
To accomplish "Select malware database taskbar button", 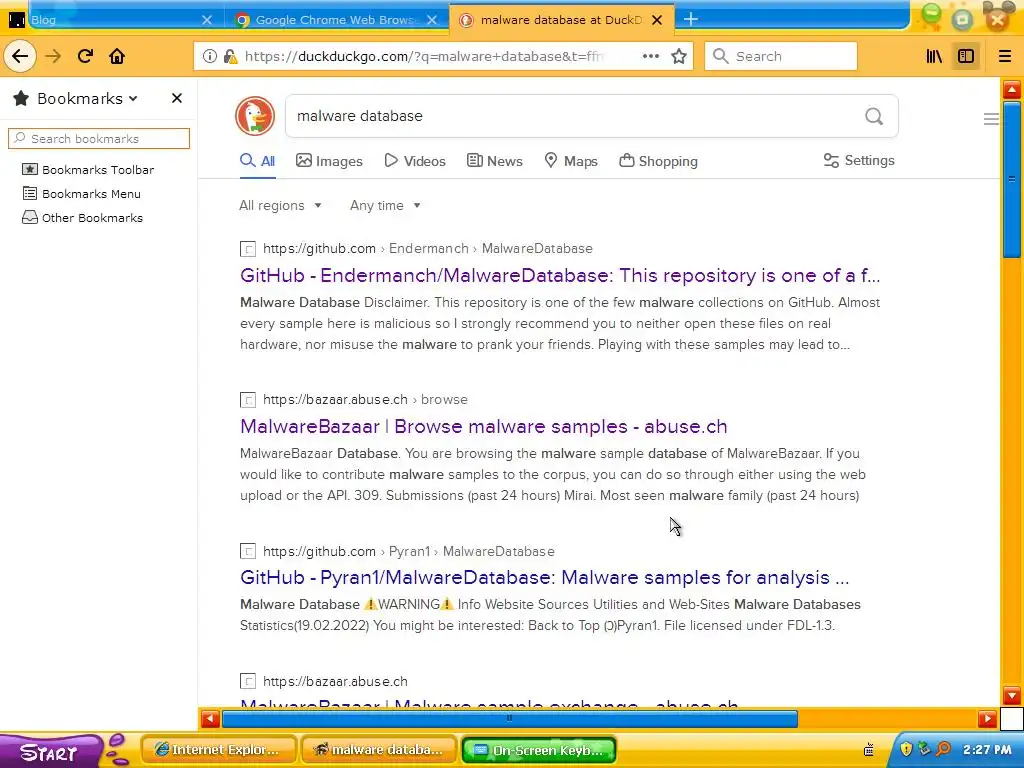I will (x=378, y=750).
